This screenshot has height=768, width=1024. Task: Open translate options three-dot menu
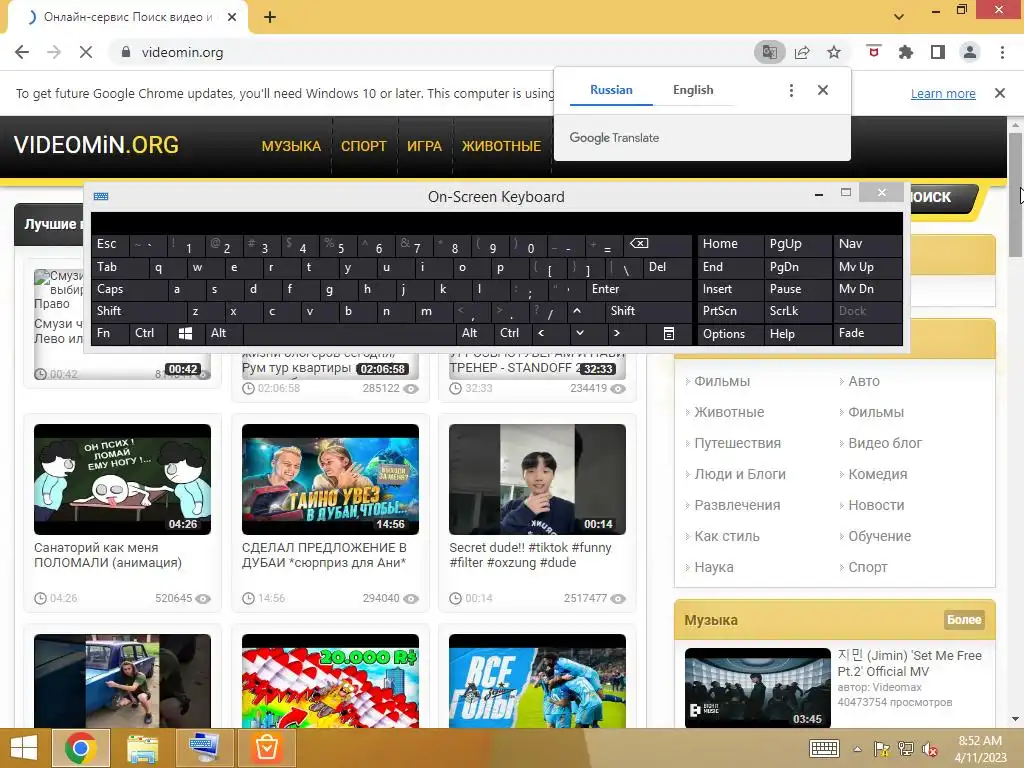pos(791,90)
